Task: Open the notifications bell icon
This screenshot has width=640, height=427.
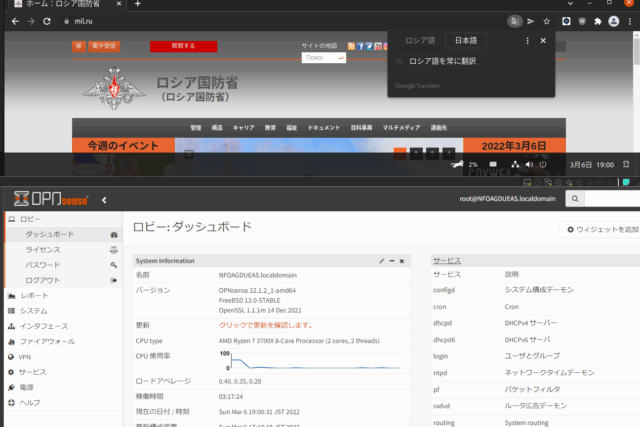Action: (x=626, y=165)
